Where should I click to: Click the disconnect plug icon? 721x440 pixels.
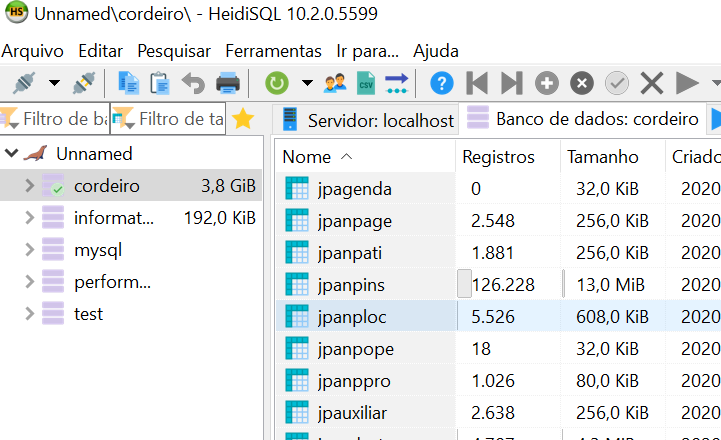[84, 83]
